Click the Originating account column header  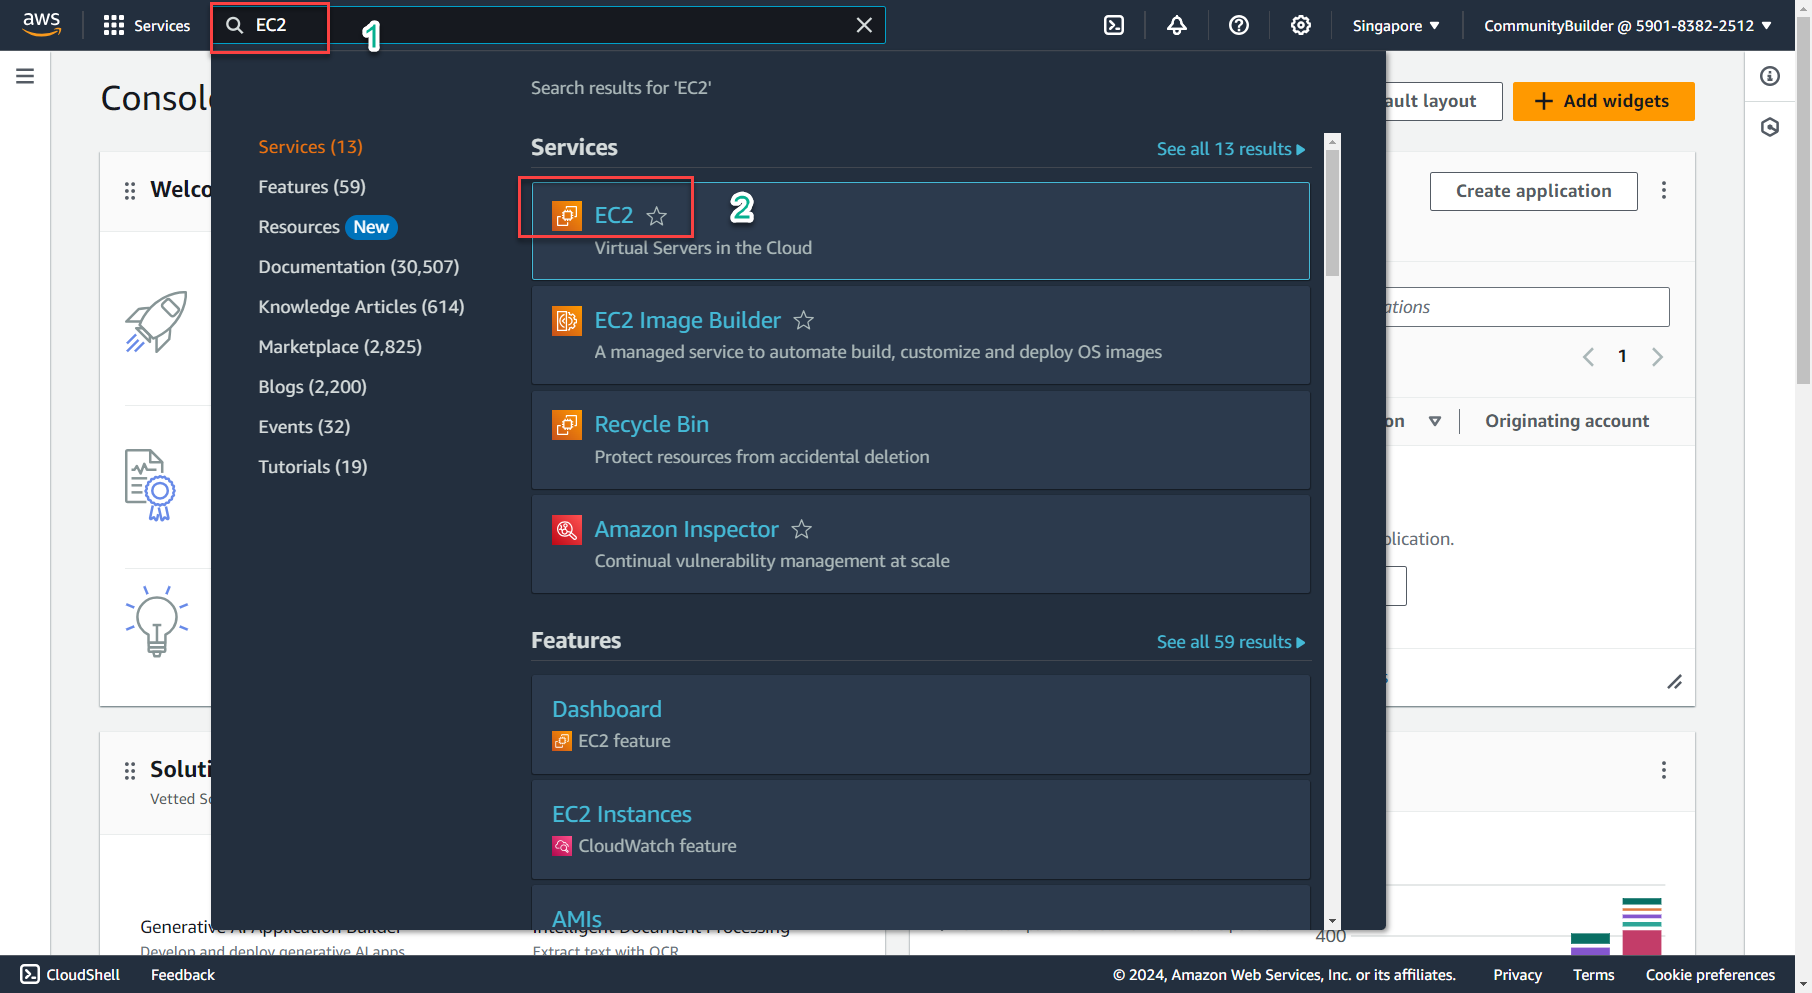pyautogui.click(x=1567, y=421)
